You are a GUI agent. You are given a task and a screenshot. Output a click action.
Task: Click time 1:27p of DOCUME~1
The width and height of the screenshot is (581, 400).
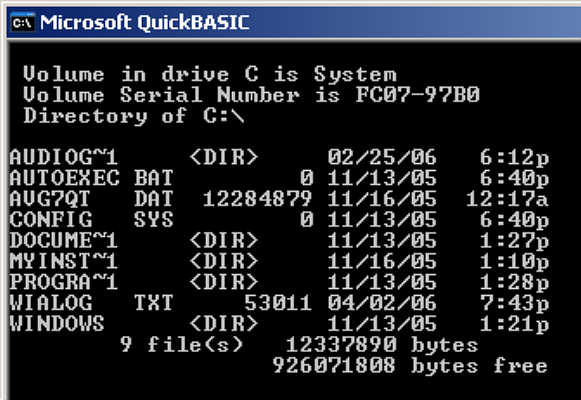(514, 241)
